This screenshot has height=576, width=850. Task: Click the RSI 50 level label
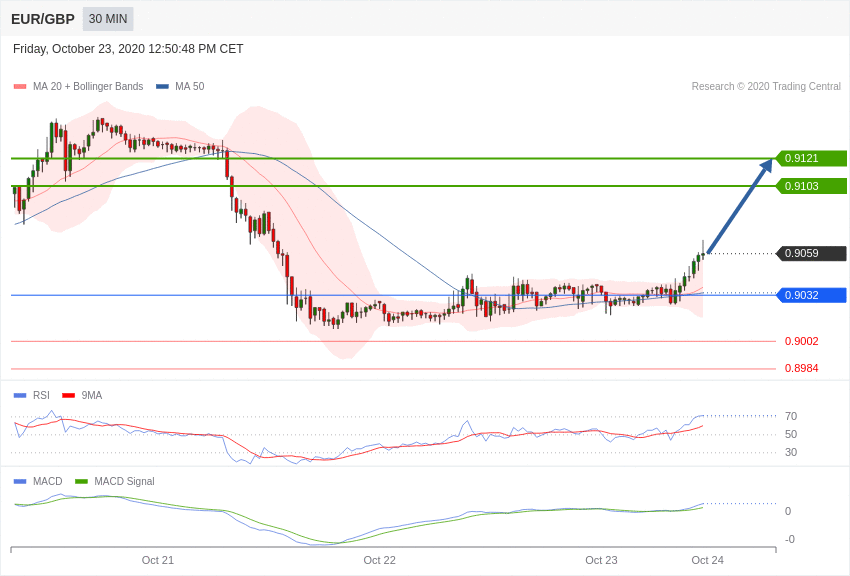[791, 434]
